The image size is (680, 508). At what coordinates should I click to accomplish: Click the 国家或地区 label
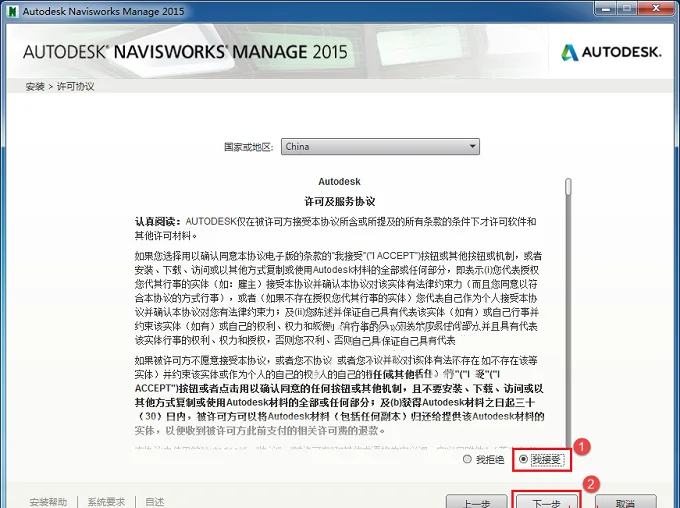249,147
